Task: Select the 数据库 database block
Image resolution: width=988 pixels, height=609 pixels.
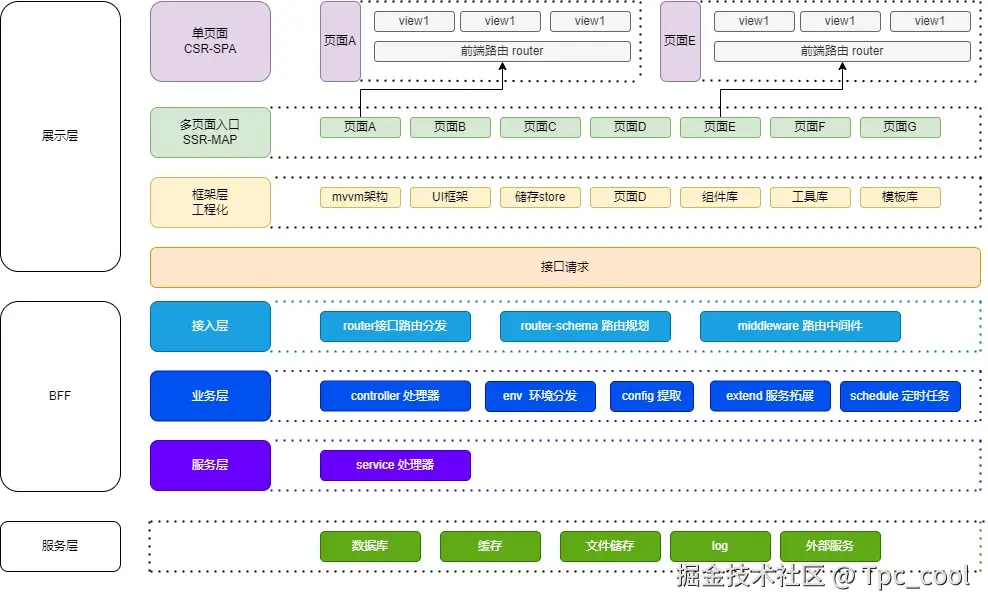Action: point(370,546)
